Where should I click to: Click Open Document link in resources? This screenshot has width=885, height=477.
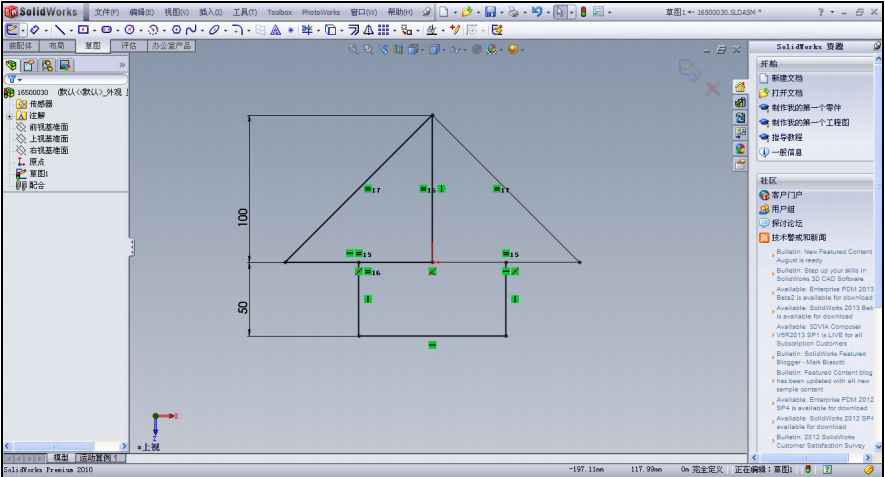point(787,93)
